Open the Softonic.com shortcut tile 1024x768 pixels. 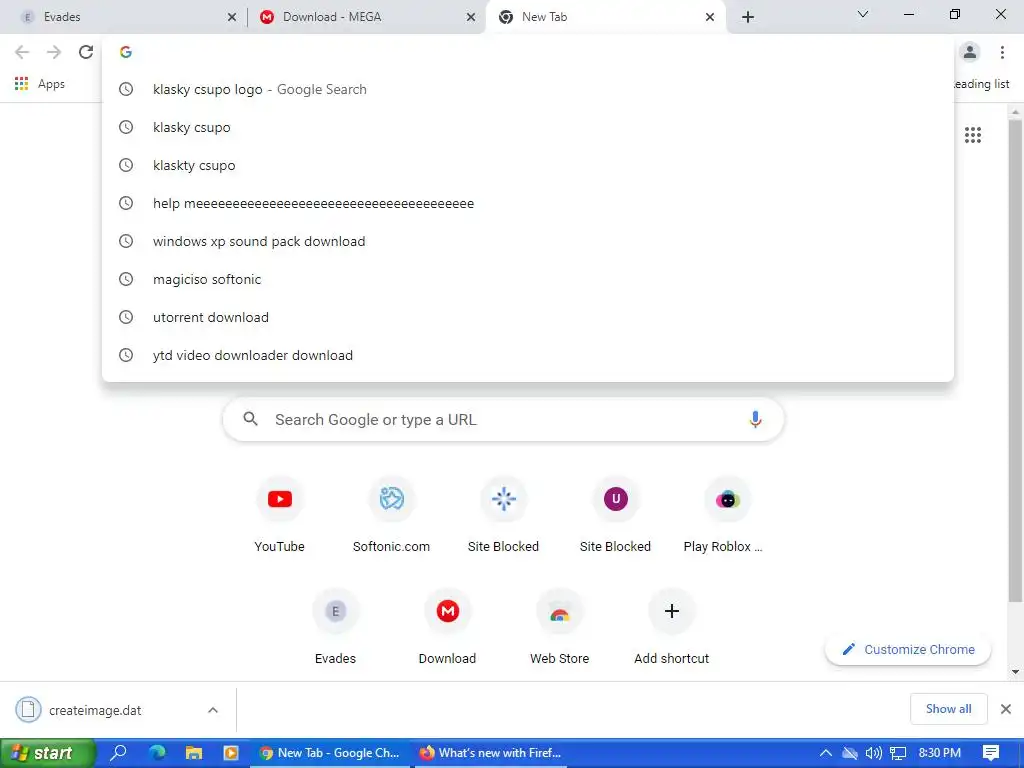coord(391,515)
